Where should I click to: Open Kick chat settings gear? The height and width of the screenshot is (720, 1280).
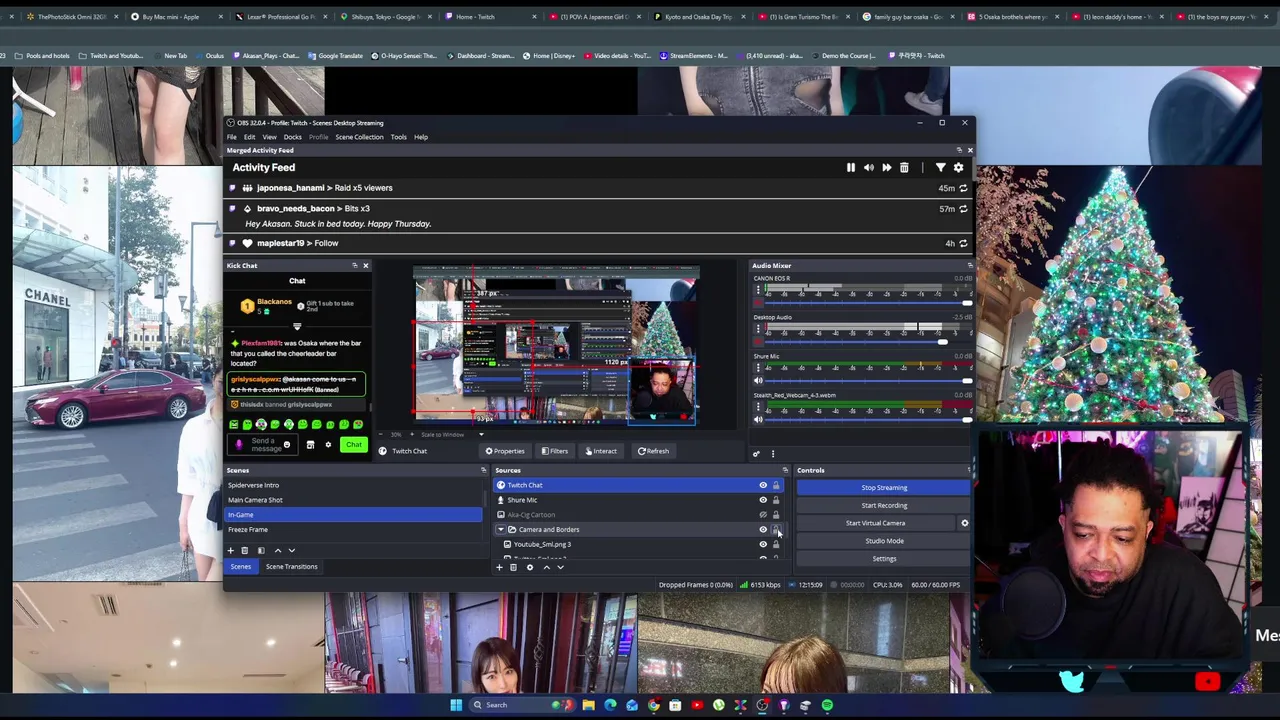326,445
